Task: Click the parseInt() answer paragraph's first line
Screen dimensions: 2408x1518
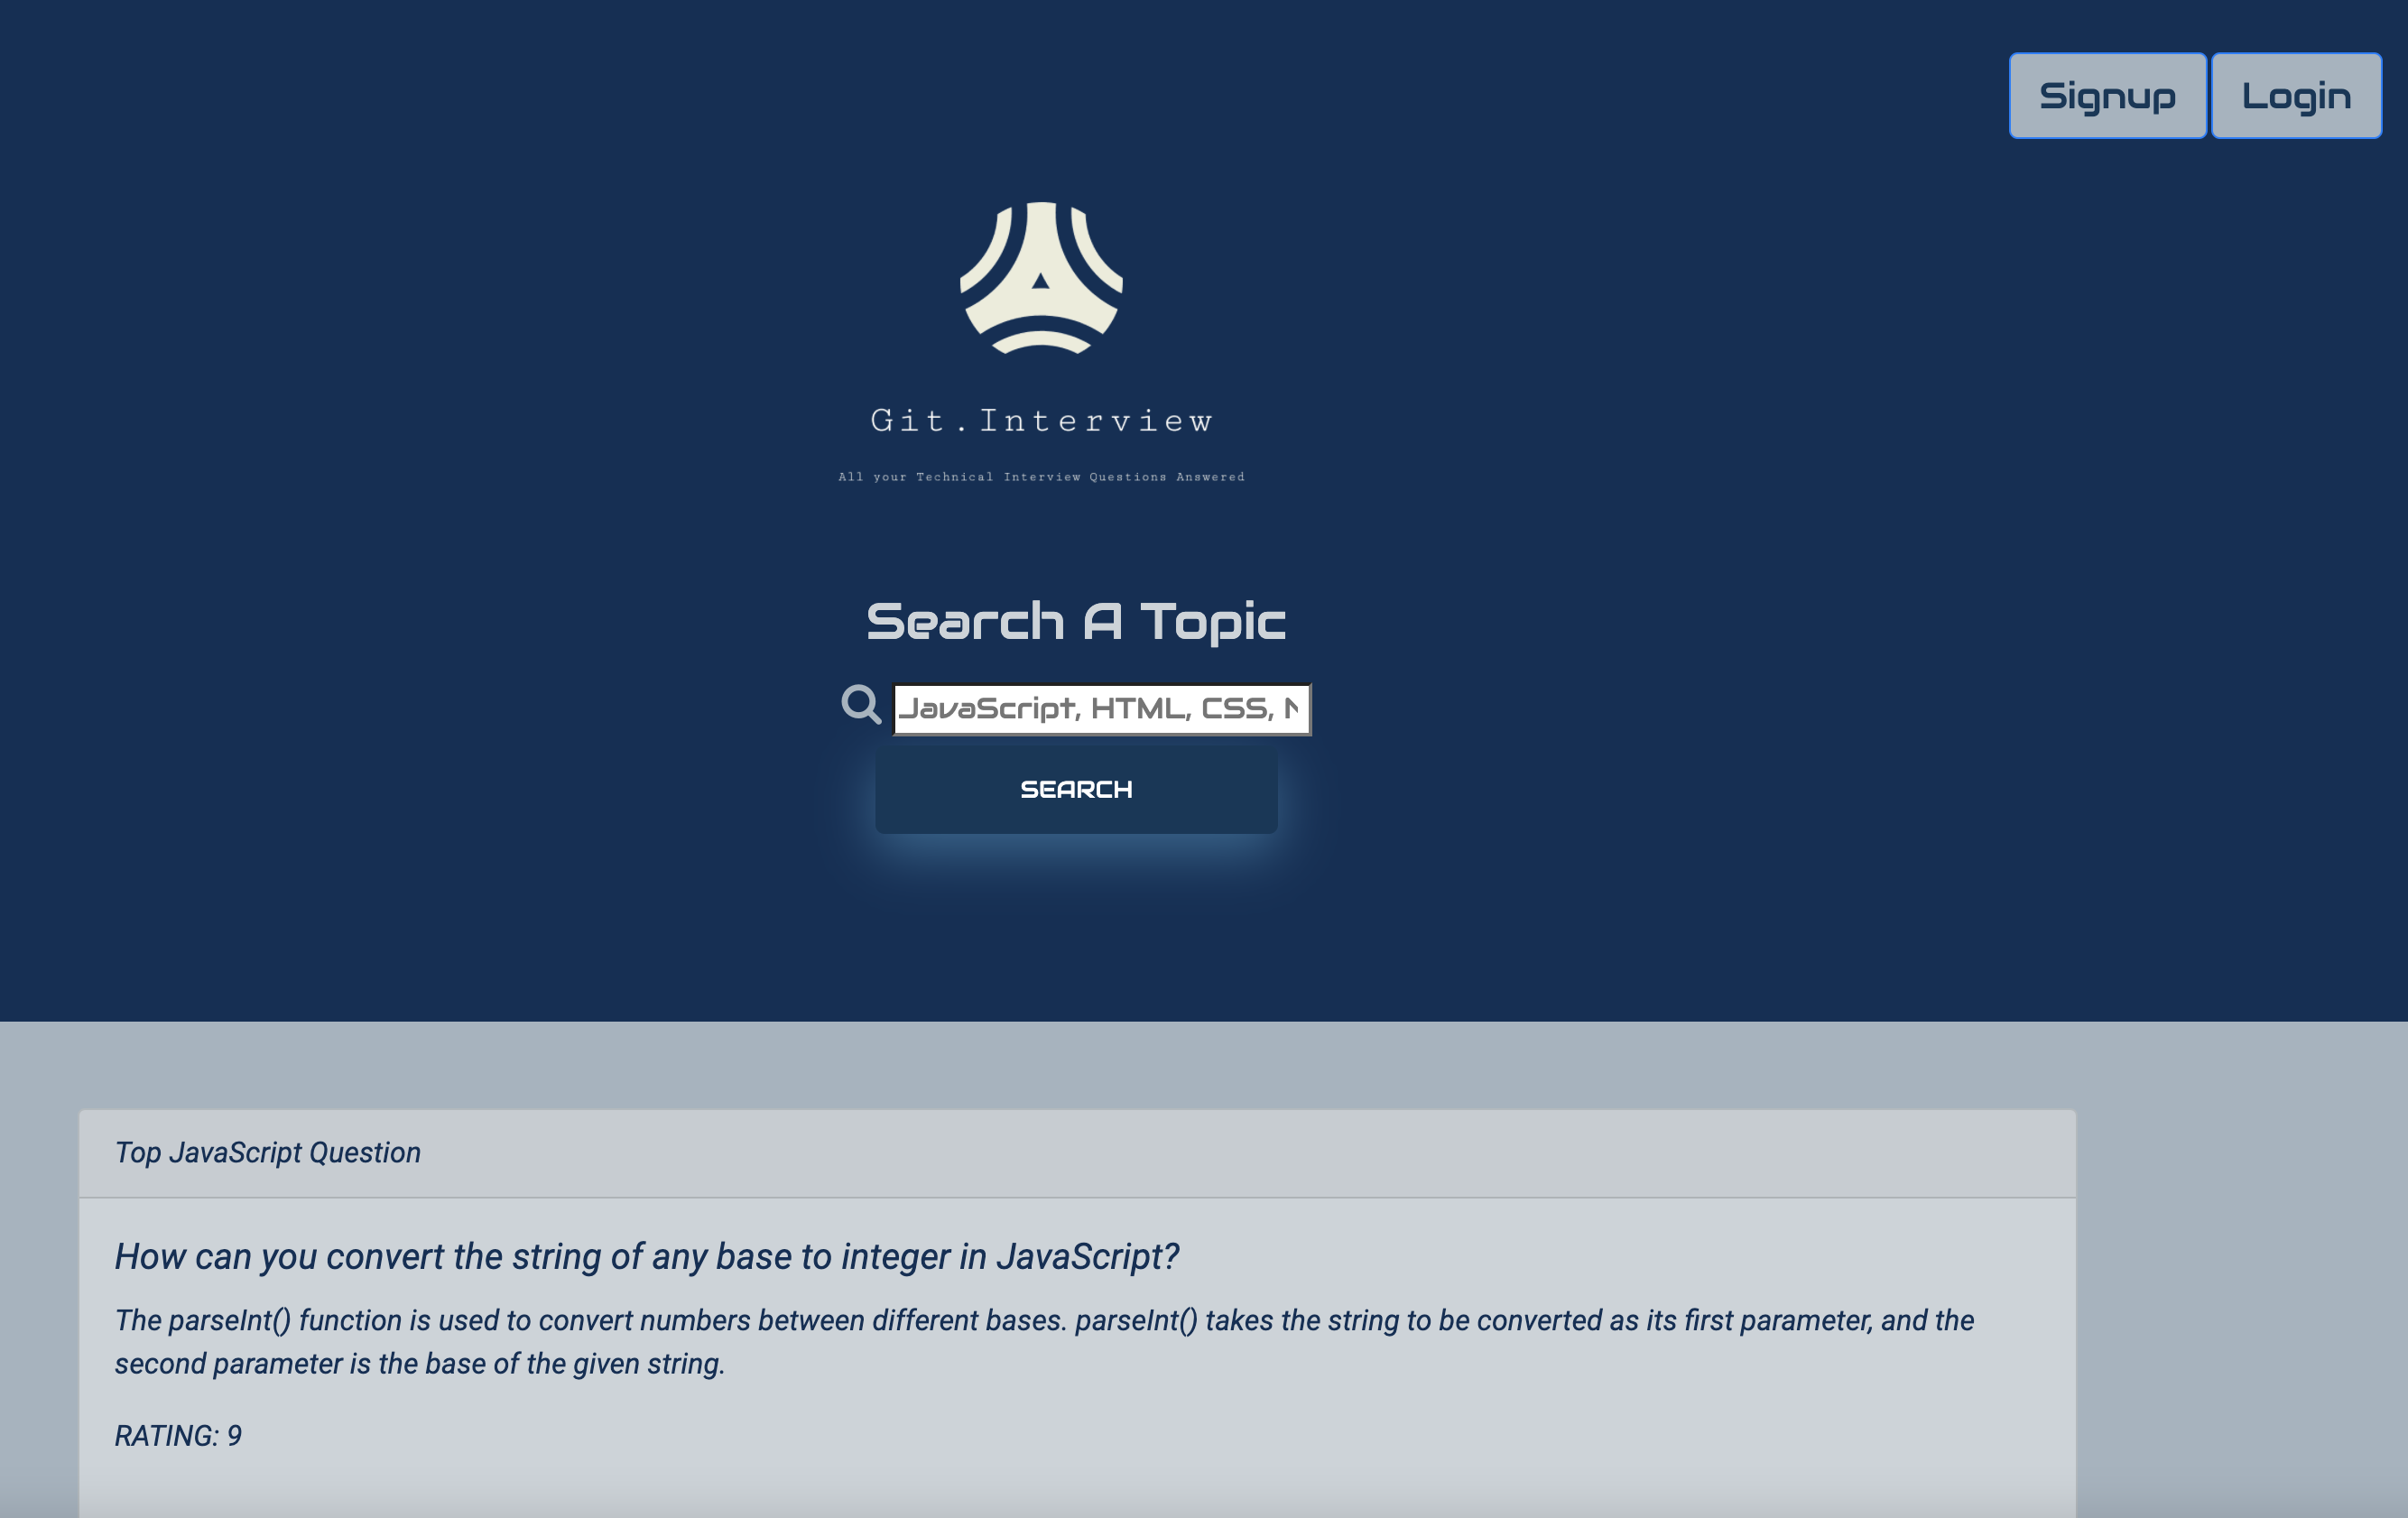Action: [1043, 1320]
